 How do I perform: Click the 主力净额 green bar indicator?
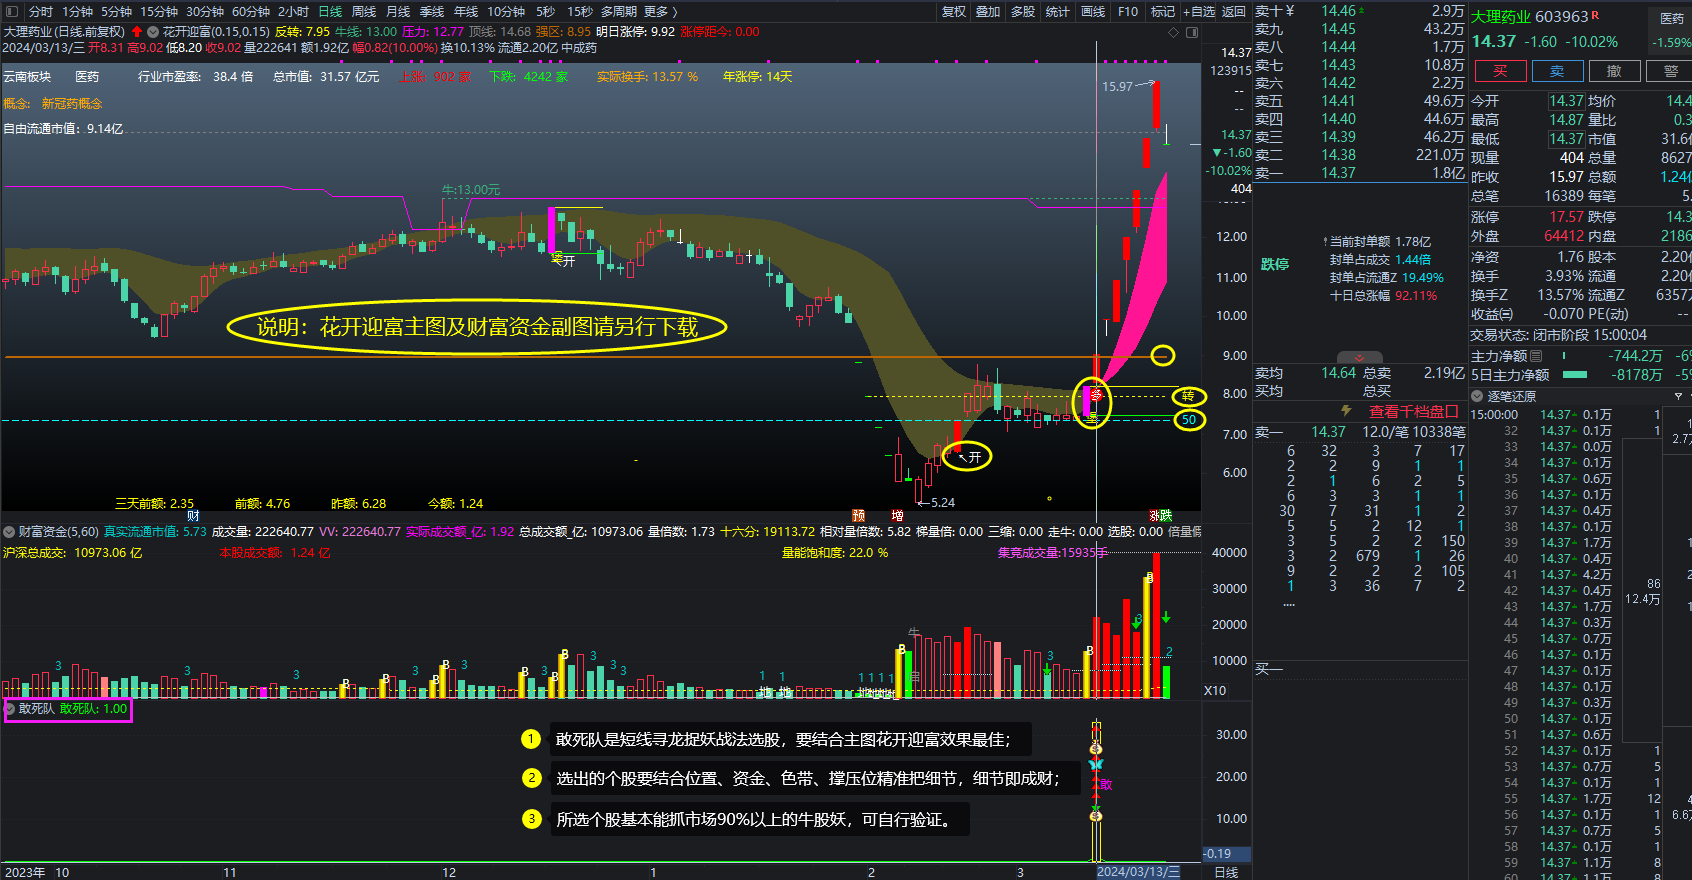pyautogui.click(x=1564, y=356)
